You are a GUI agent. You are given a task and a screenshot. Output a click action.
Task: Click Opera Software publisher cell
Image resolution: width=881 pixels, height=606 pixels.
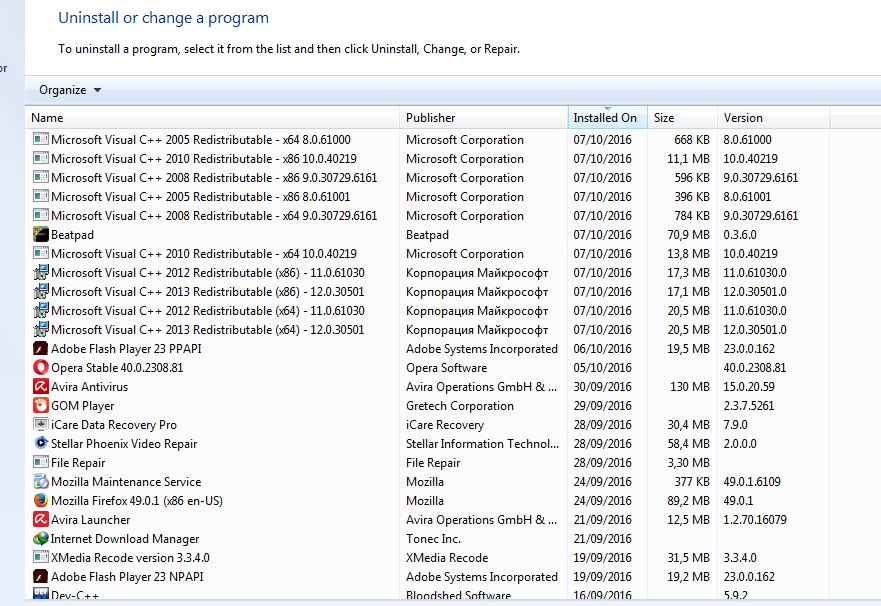point(447,368)
